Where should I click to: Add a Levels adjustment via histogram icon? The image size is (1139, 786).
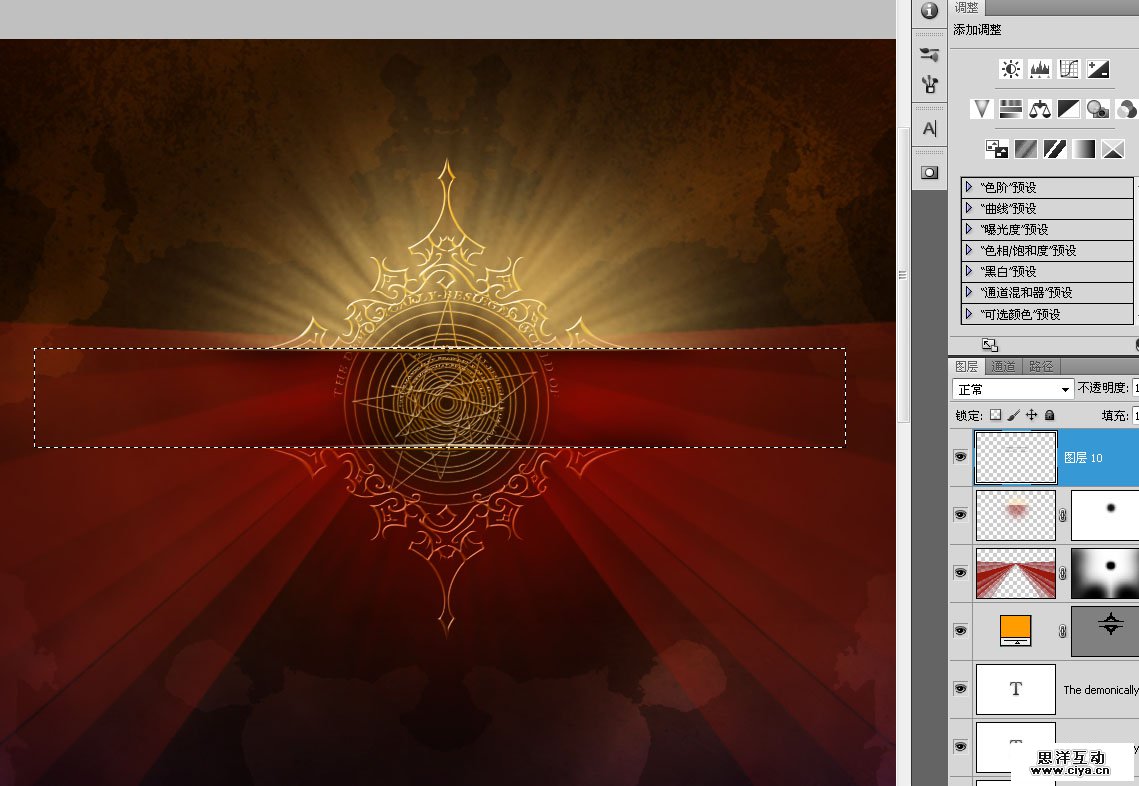[1040, 69]
